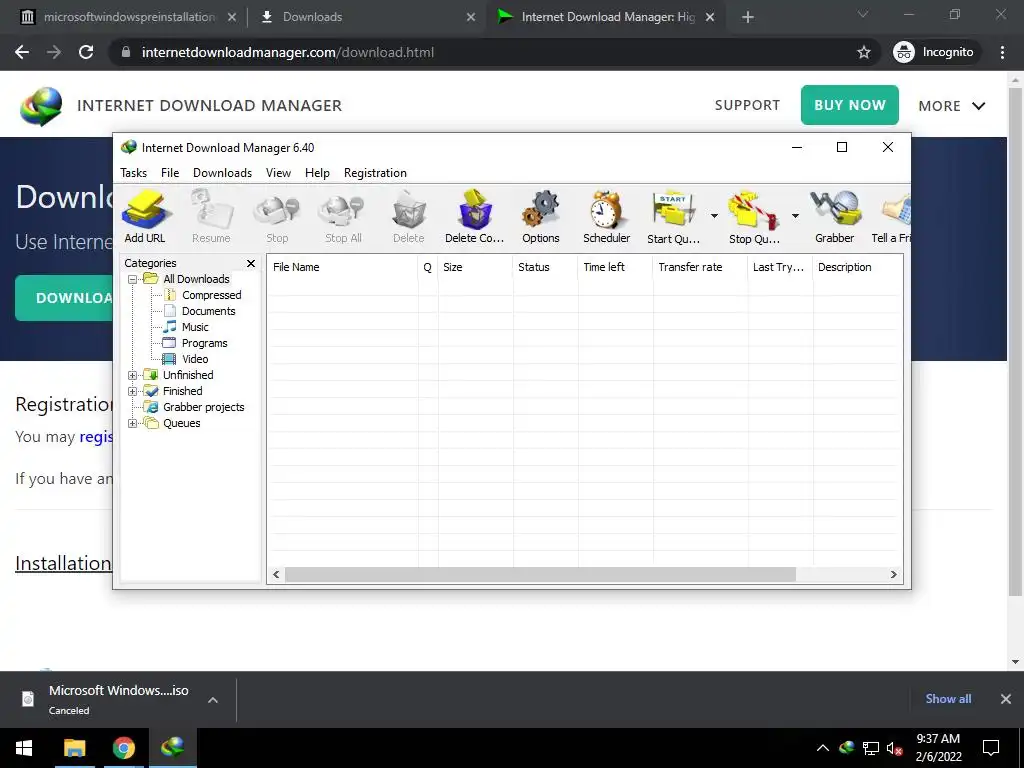1024x768 pixels.
Task: Click the BUY NOW button
Action: tap(850, 105)
